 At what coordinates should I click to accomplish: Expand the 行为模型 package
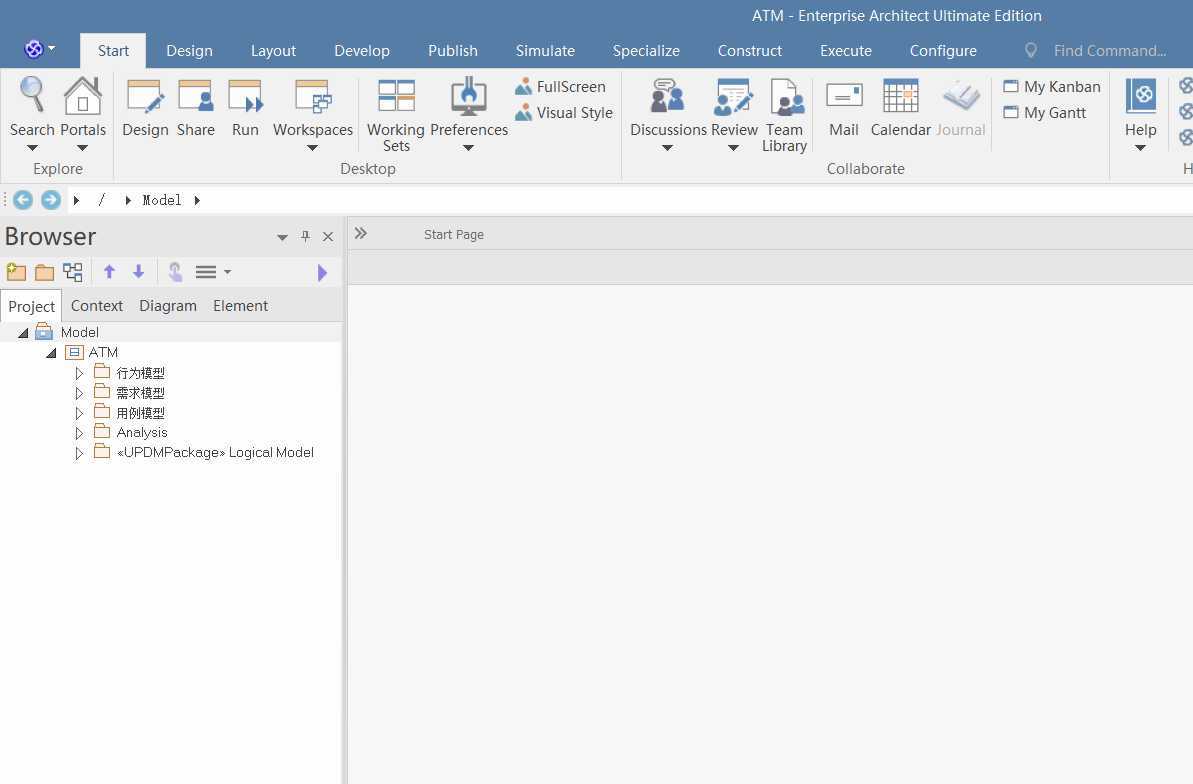pos(79,374)
